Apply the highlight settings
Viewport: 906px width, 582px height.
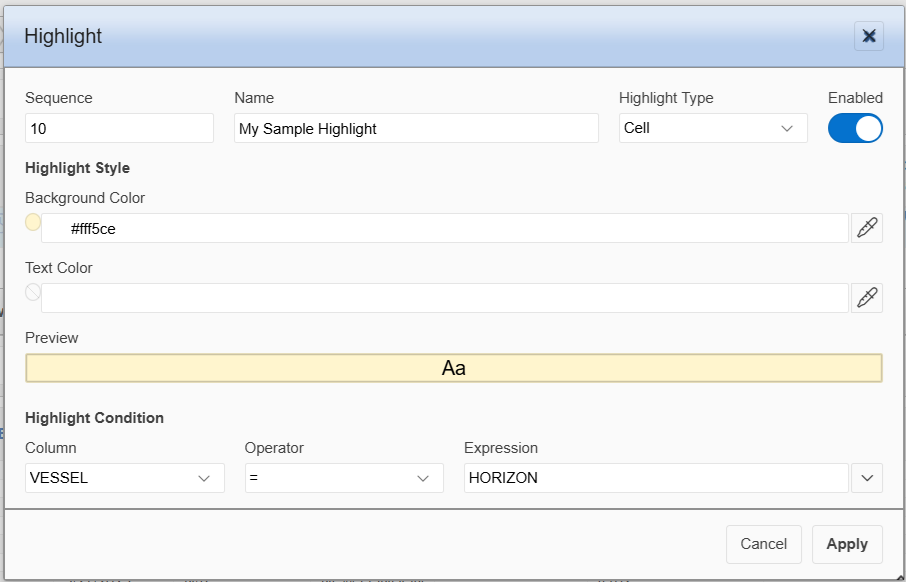pos(847,544)
